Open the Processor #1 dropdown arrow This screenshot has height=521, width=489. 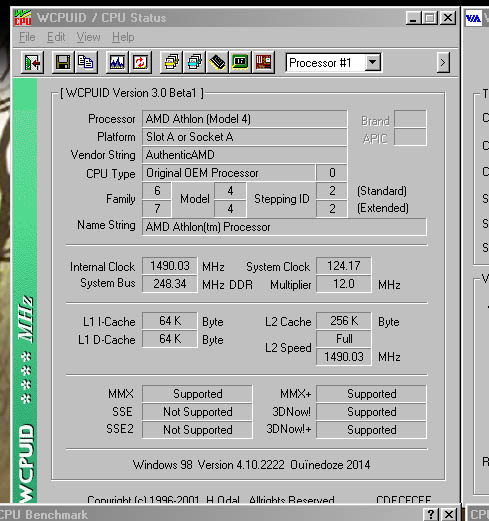373,62
